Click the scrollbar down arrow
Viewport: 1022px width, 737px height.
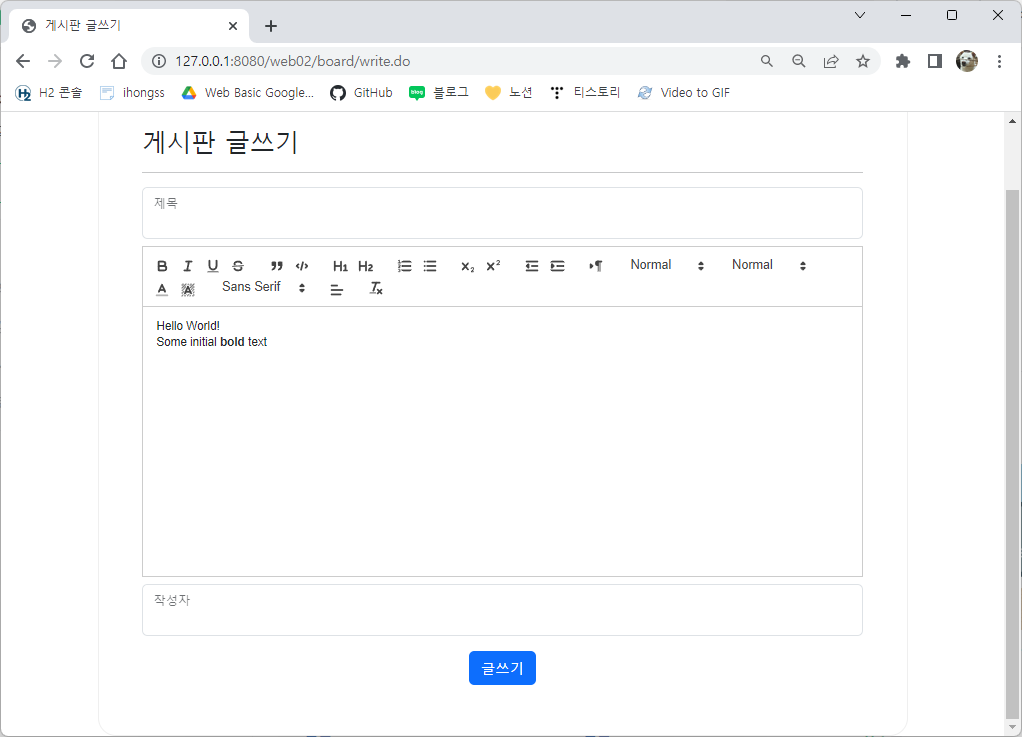click(1012, 727)
